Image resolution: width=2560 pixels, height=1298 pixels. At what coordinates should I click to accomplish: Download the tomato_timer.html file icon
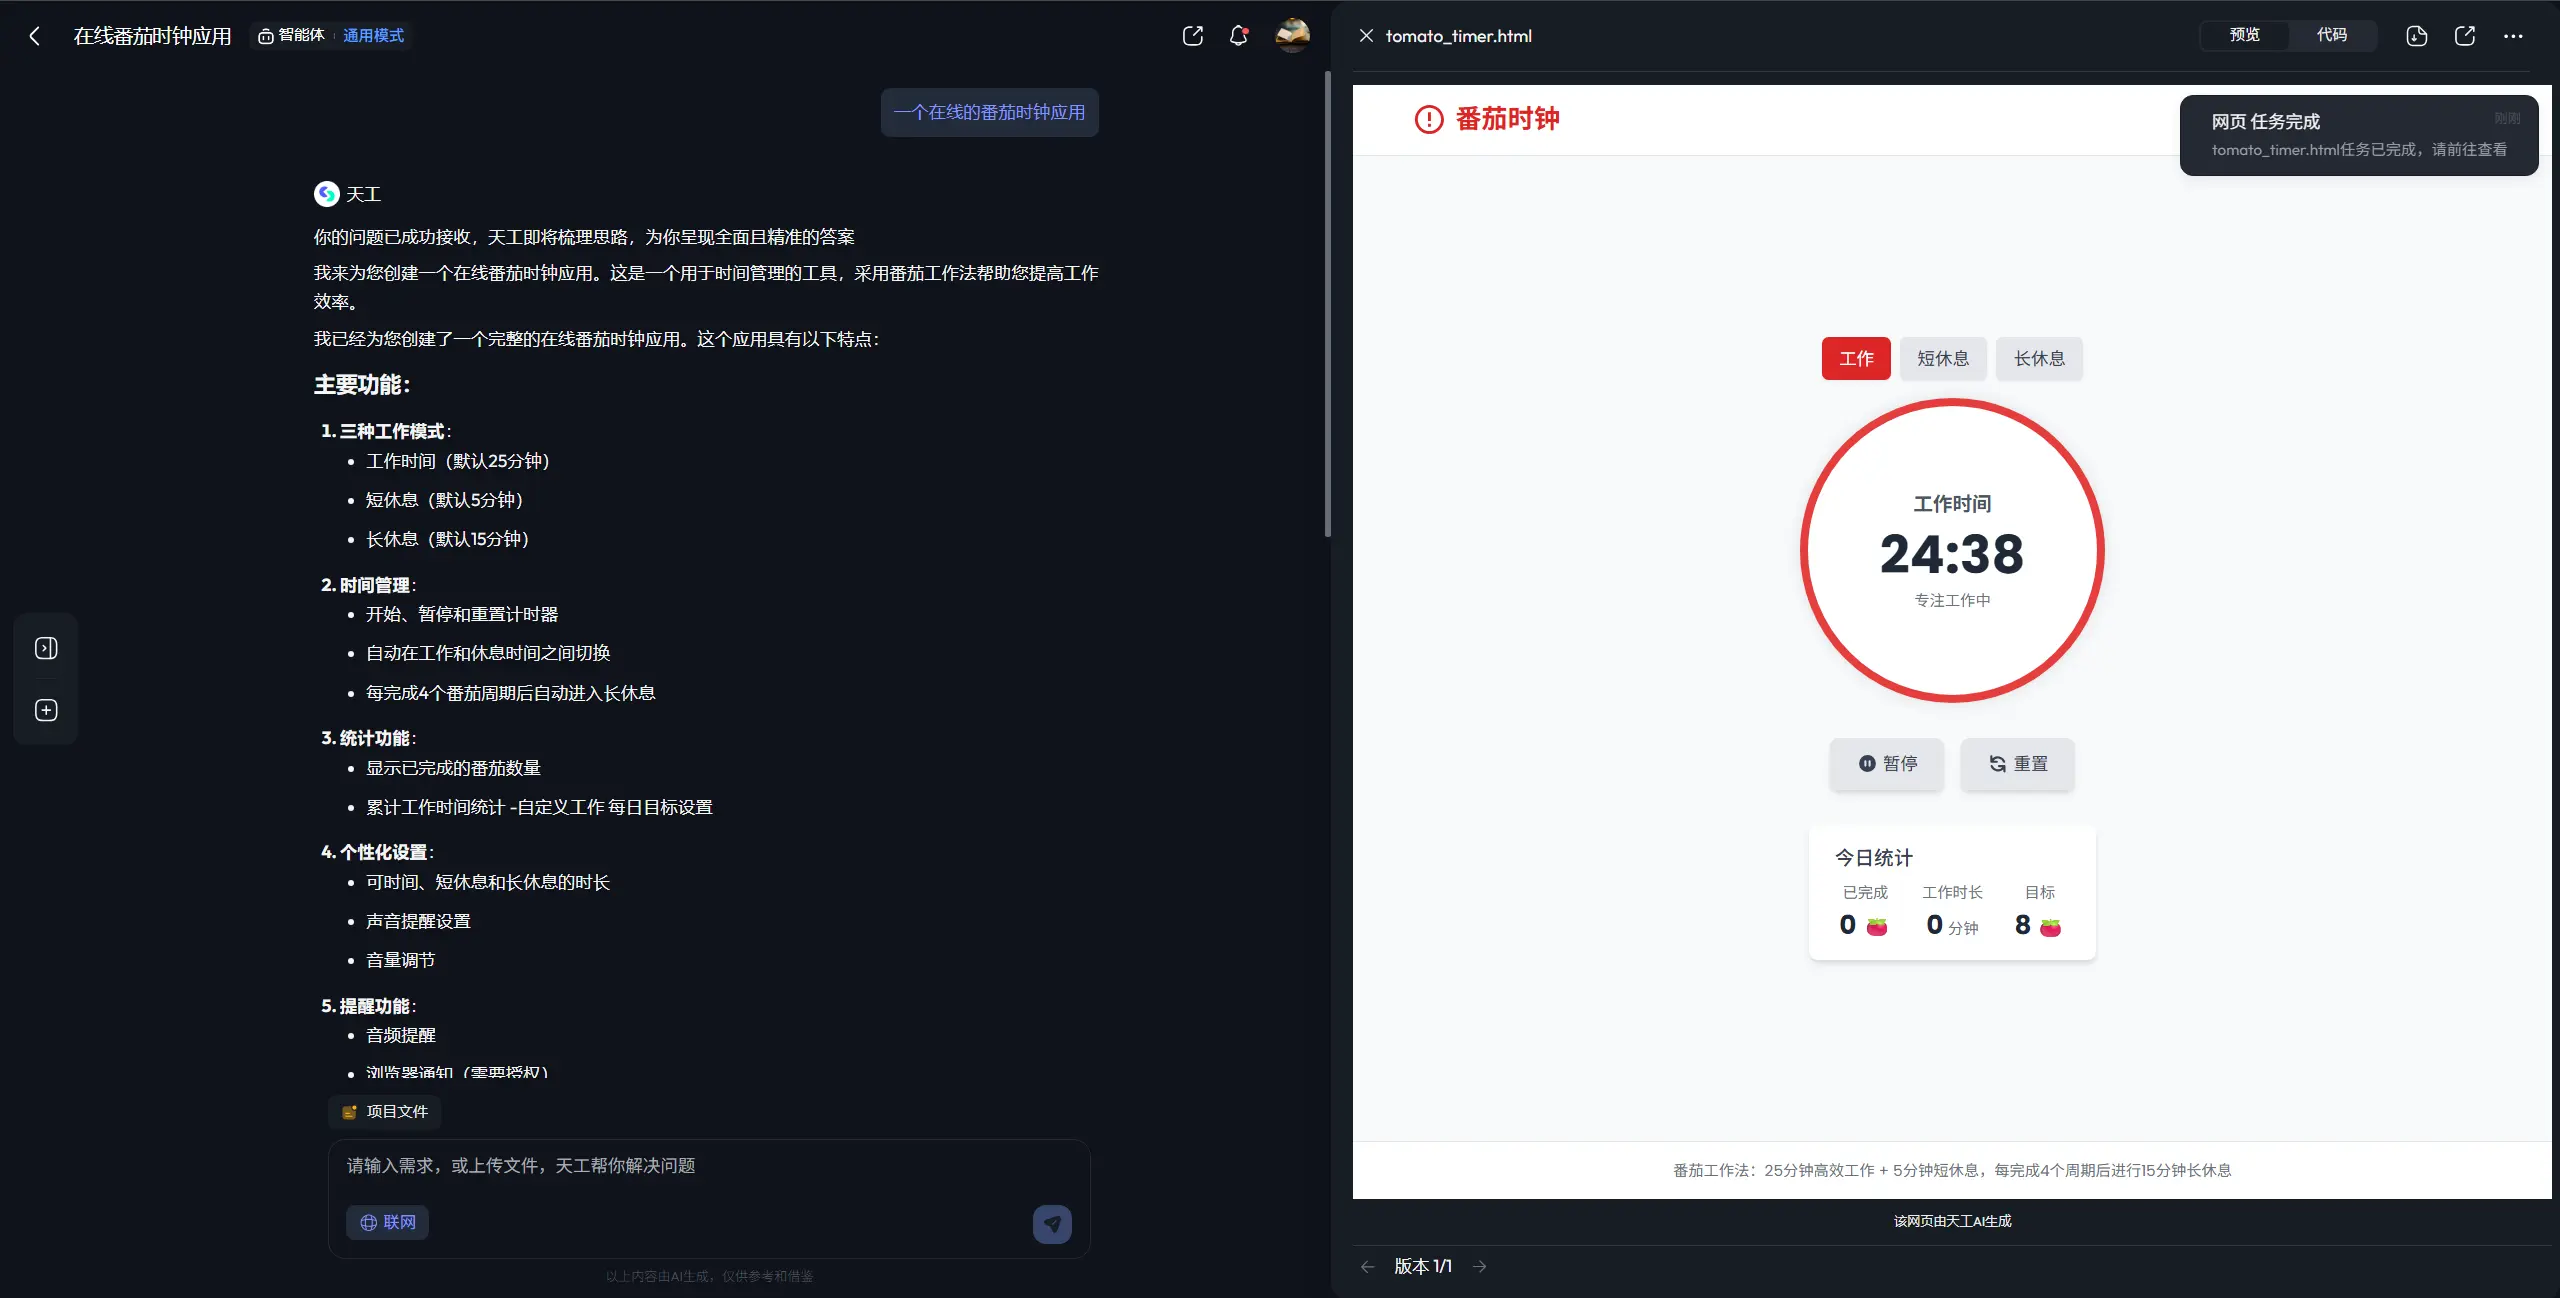pyautogui.click(x=2416, y=36)
